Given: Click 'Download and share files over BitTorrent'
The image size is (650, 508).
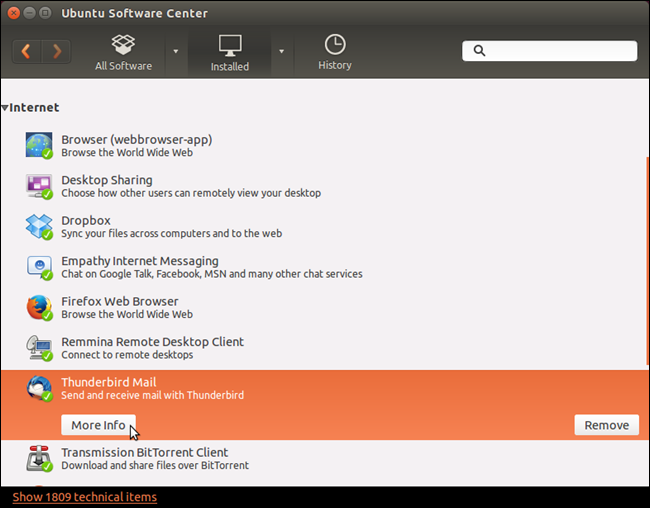Looking at the screenshot, I should 155,465.
